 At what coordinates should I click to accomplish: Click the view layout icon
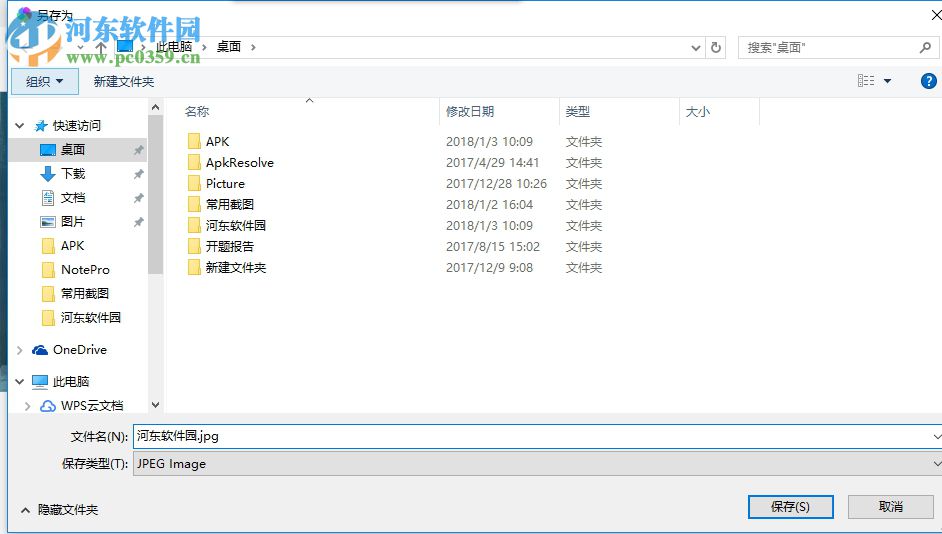[866, 80]
